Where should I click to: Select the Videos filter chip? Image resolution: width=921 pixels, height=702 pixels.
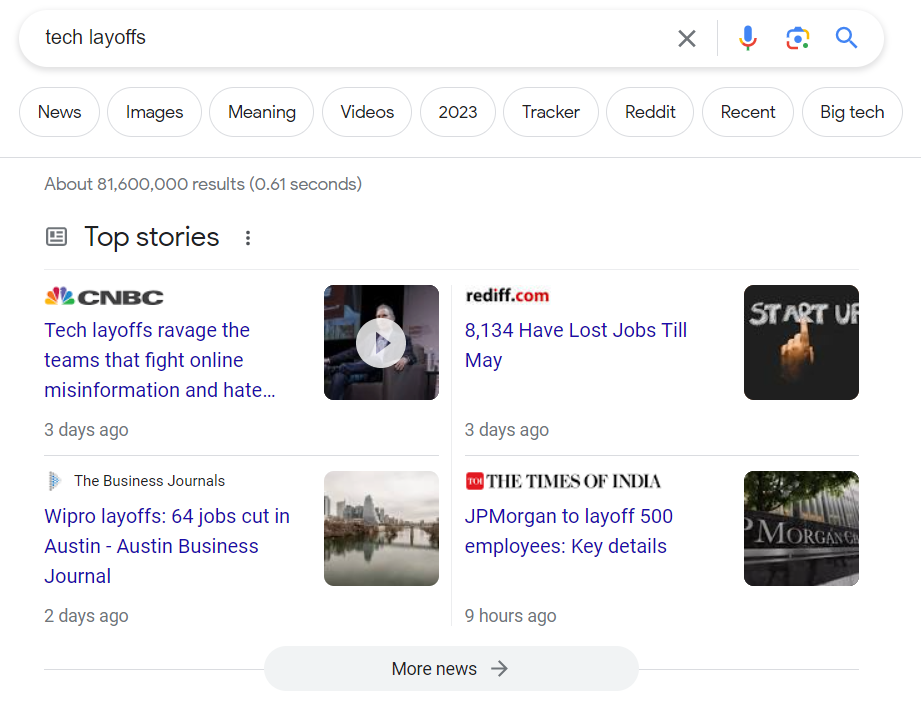coord(367,112)
